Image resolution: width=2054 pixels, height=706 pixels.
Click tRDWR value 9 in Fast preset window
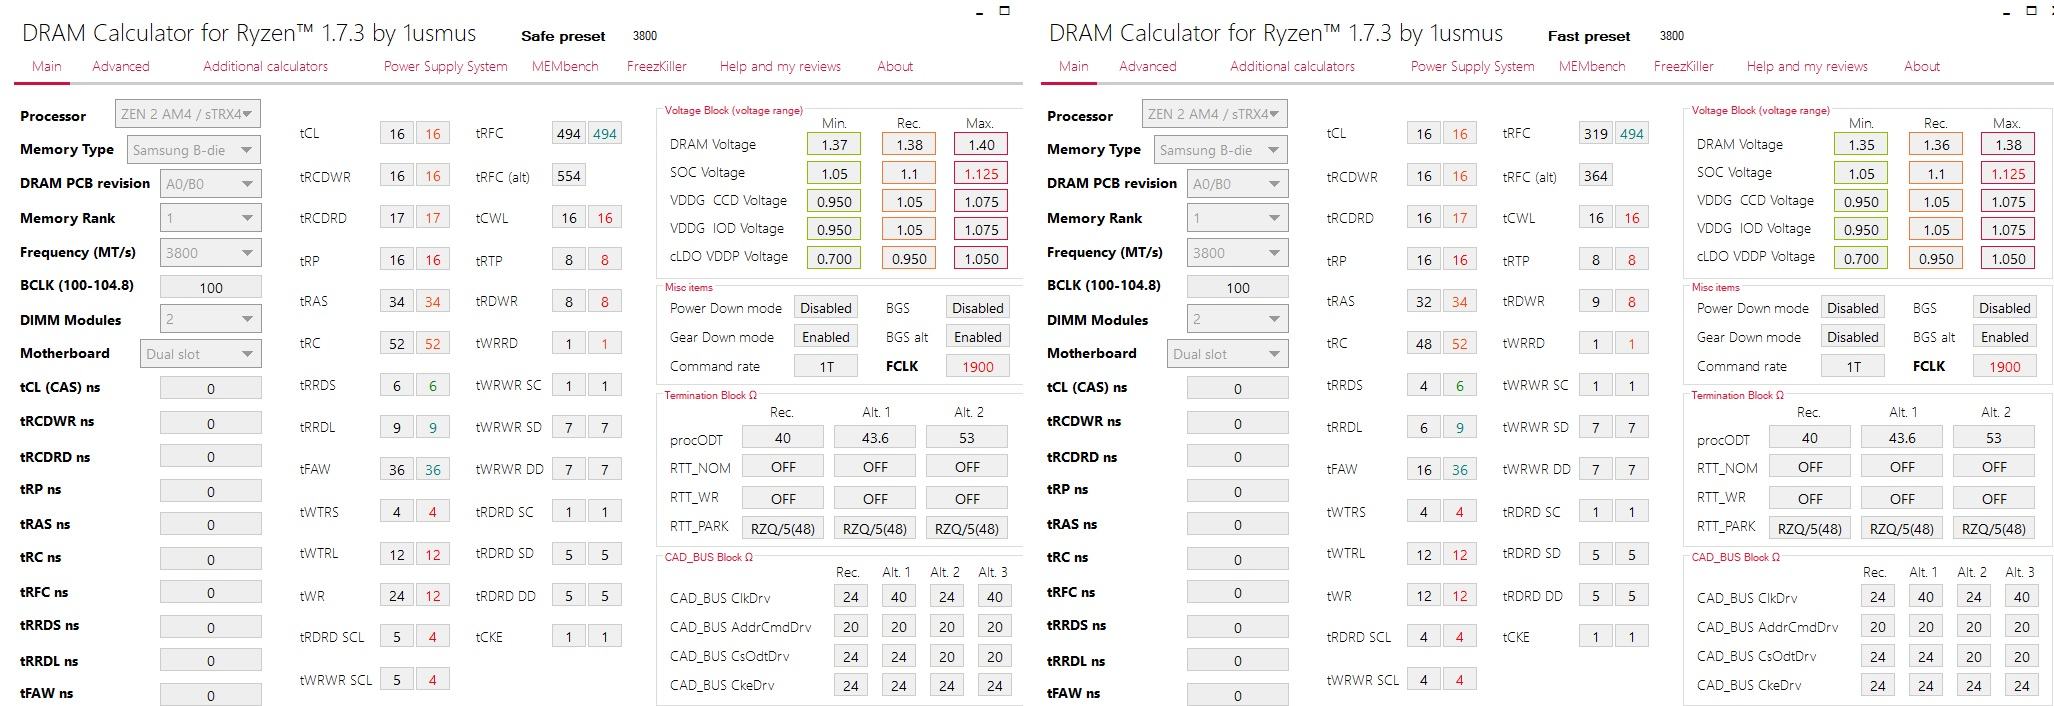(1596, 301)
